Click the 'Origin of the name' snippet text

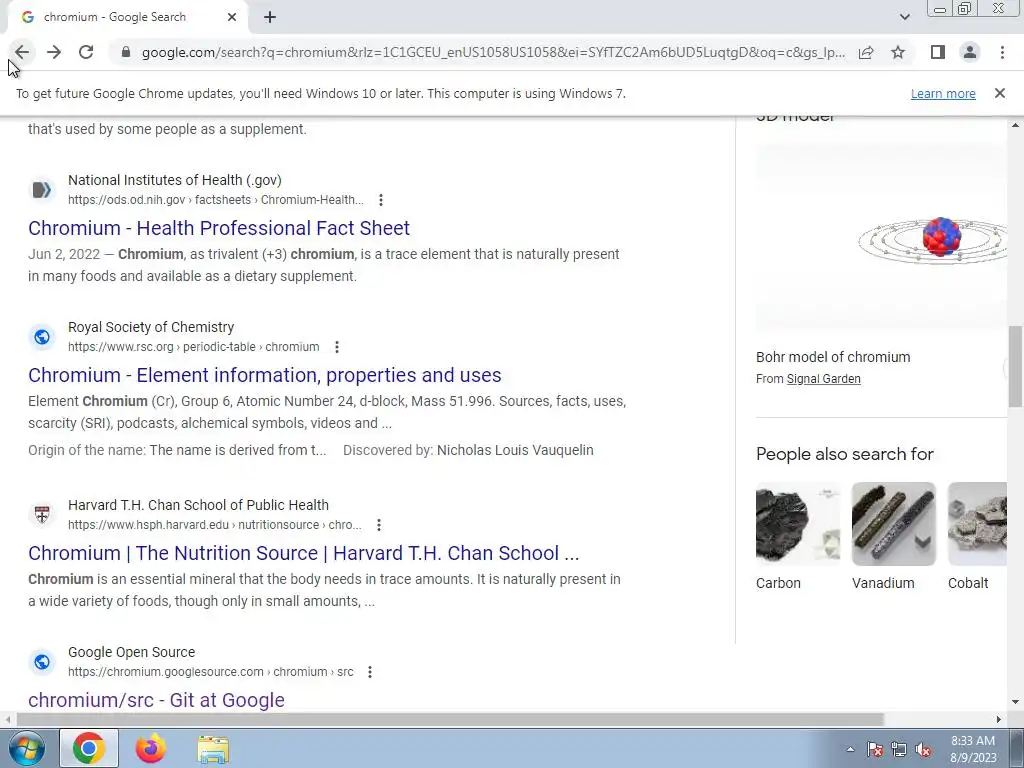click(177, 451)
